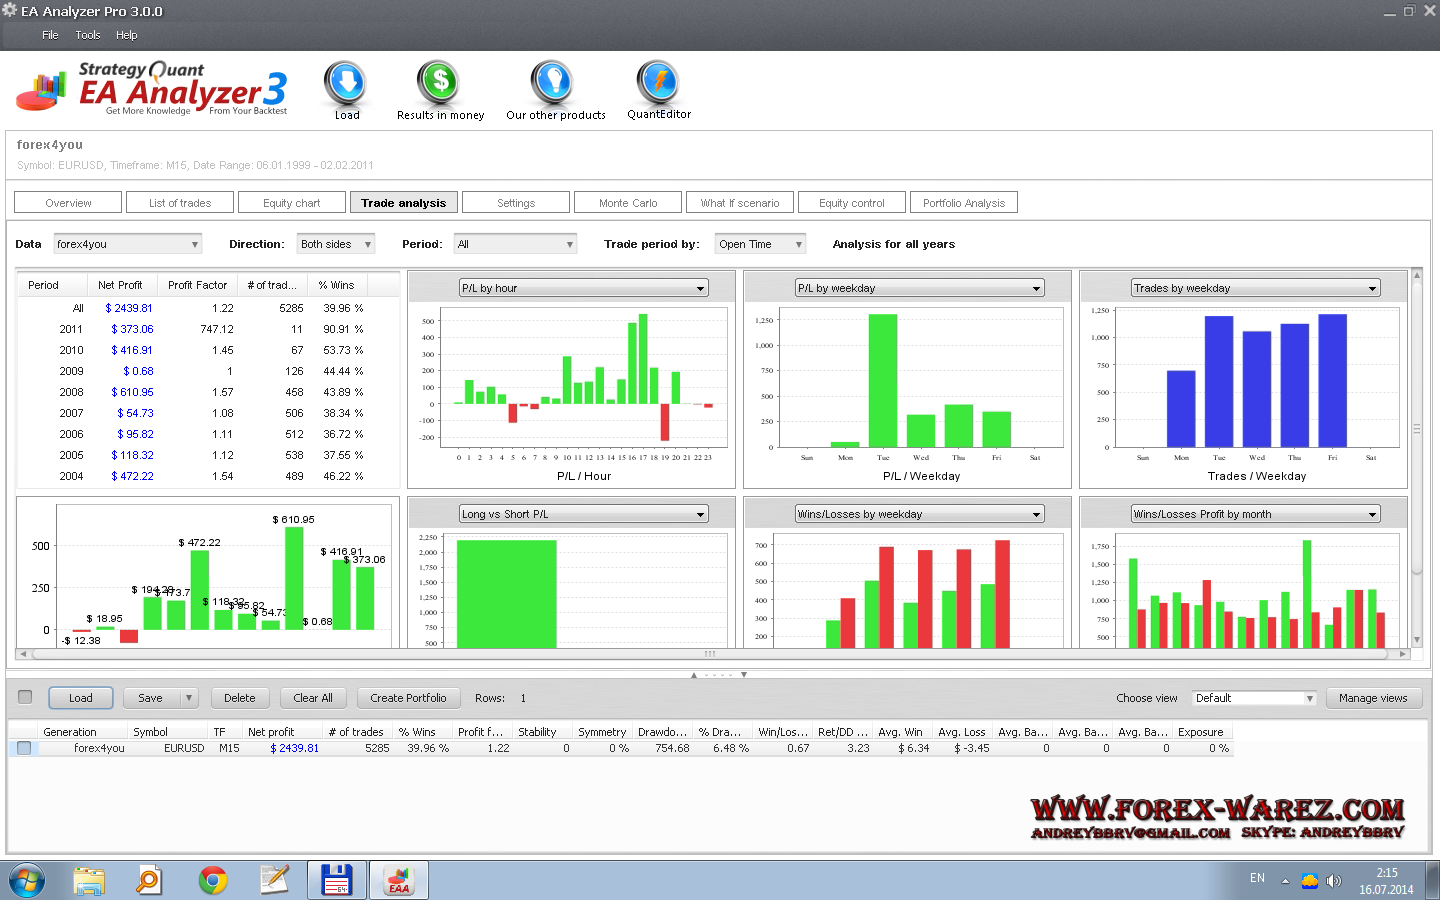Click the EA Analyzer taskbar icon
This screenshot has height=900, width=1440.
(399, 880)
